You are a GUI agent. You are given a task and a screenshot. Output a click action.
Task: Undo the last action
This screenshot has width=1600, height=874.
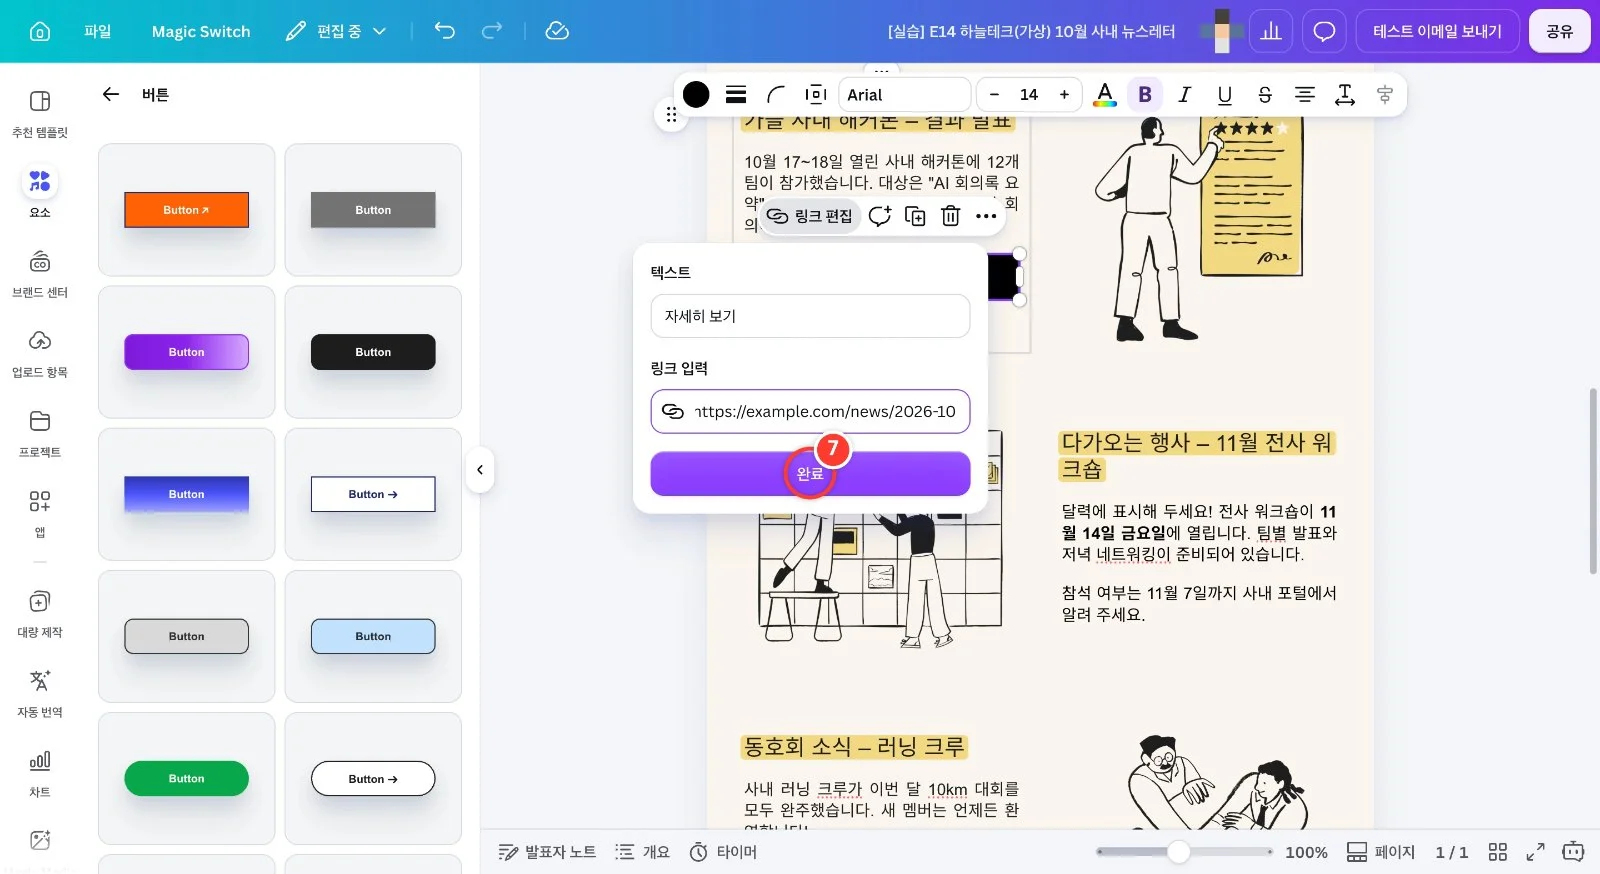click(x=444, y=31)
